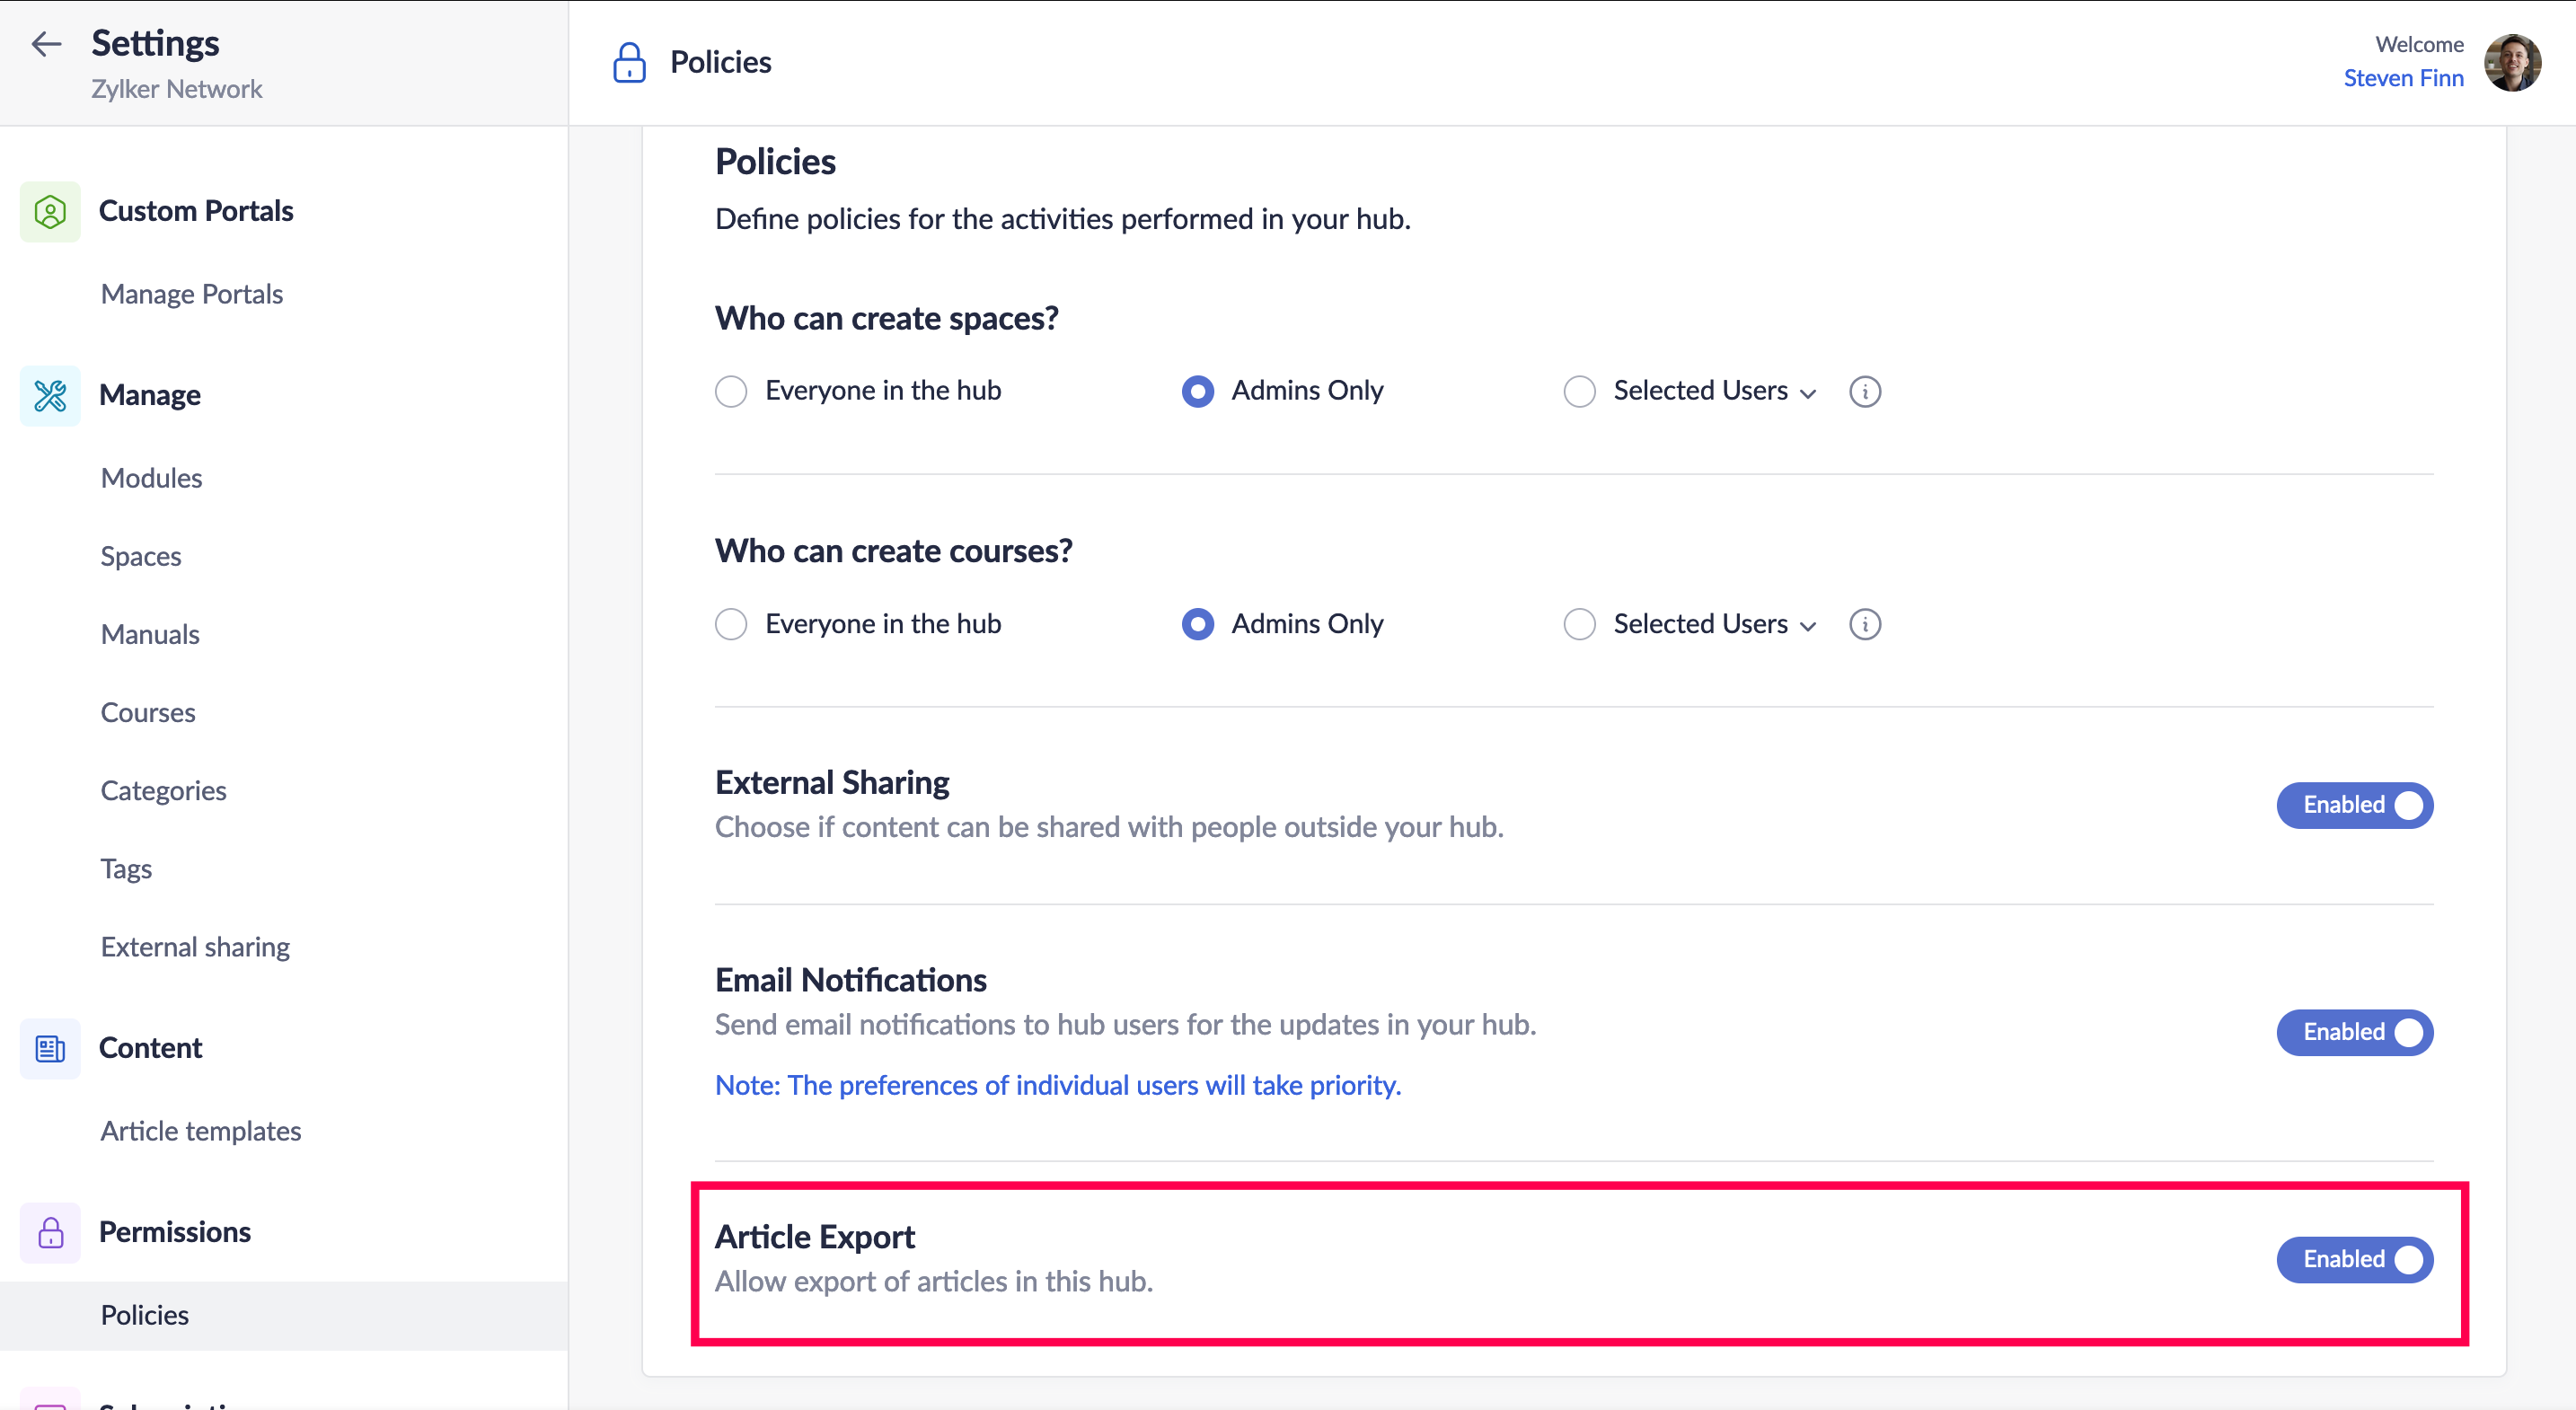This screenshot has height=1410, width=2576.
Task: Open External sharing sidebar link
Action: tap(195, 947)
